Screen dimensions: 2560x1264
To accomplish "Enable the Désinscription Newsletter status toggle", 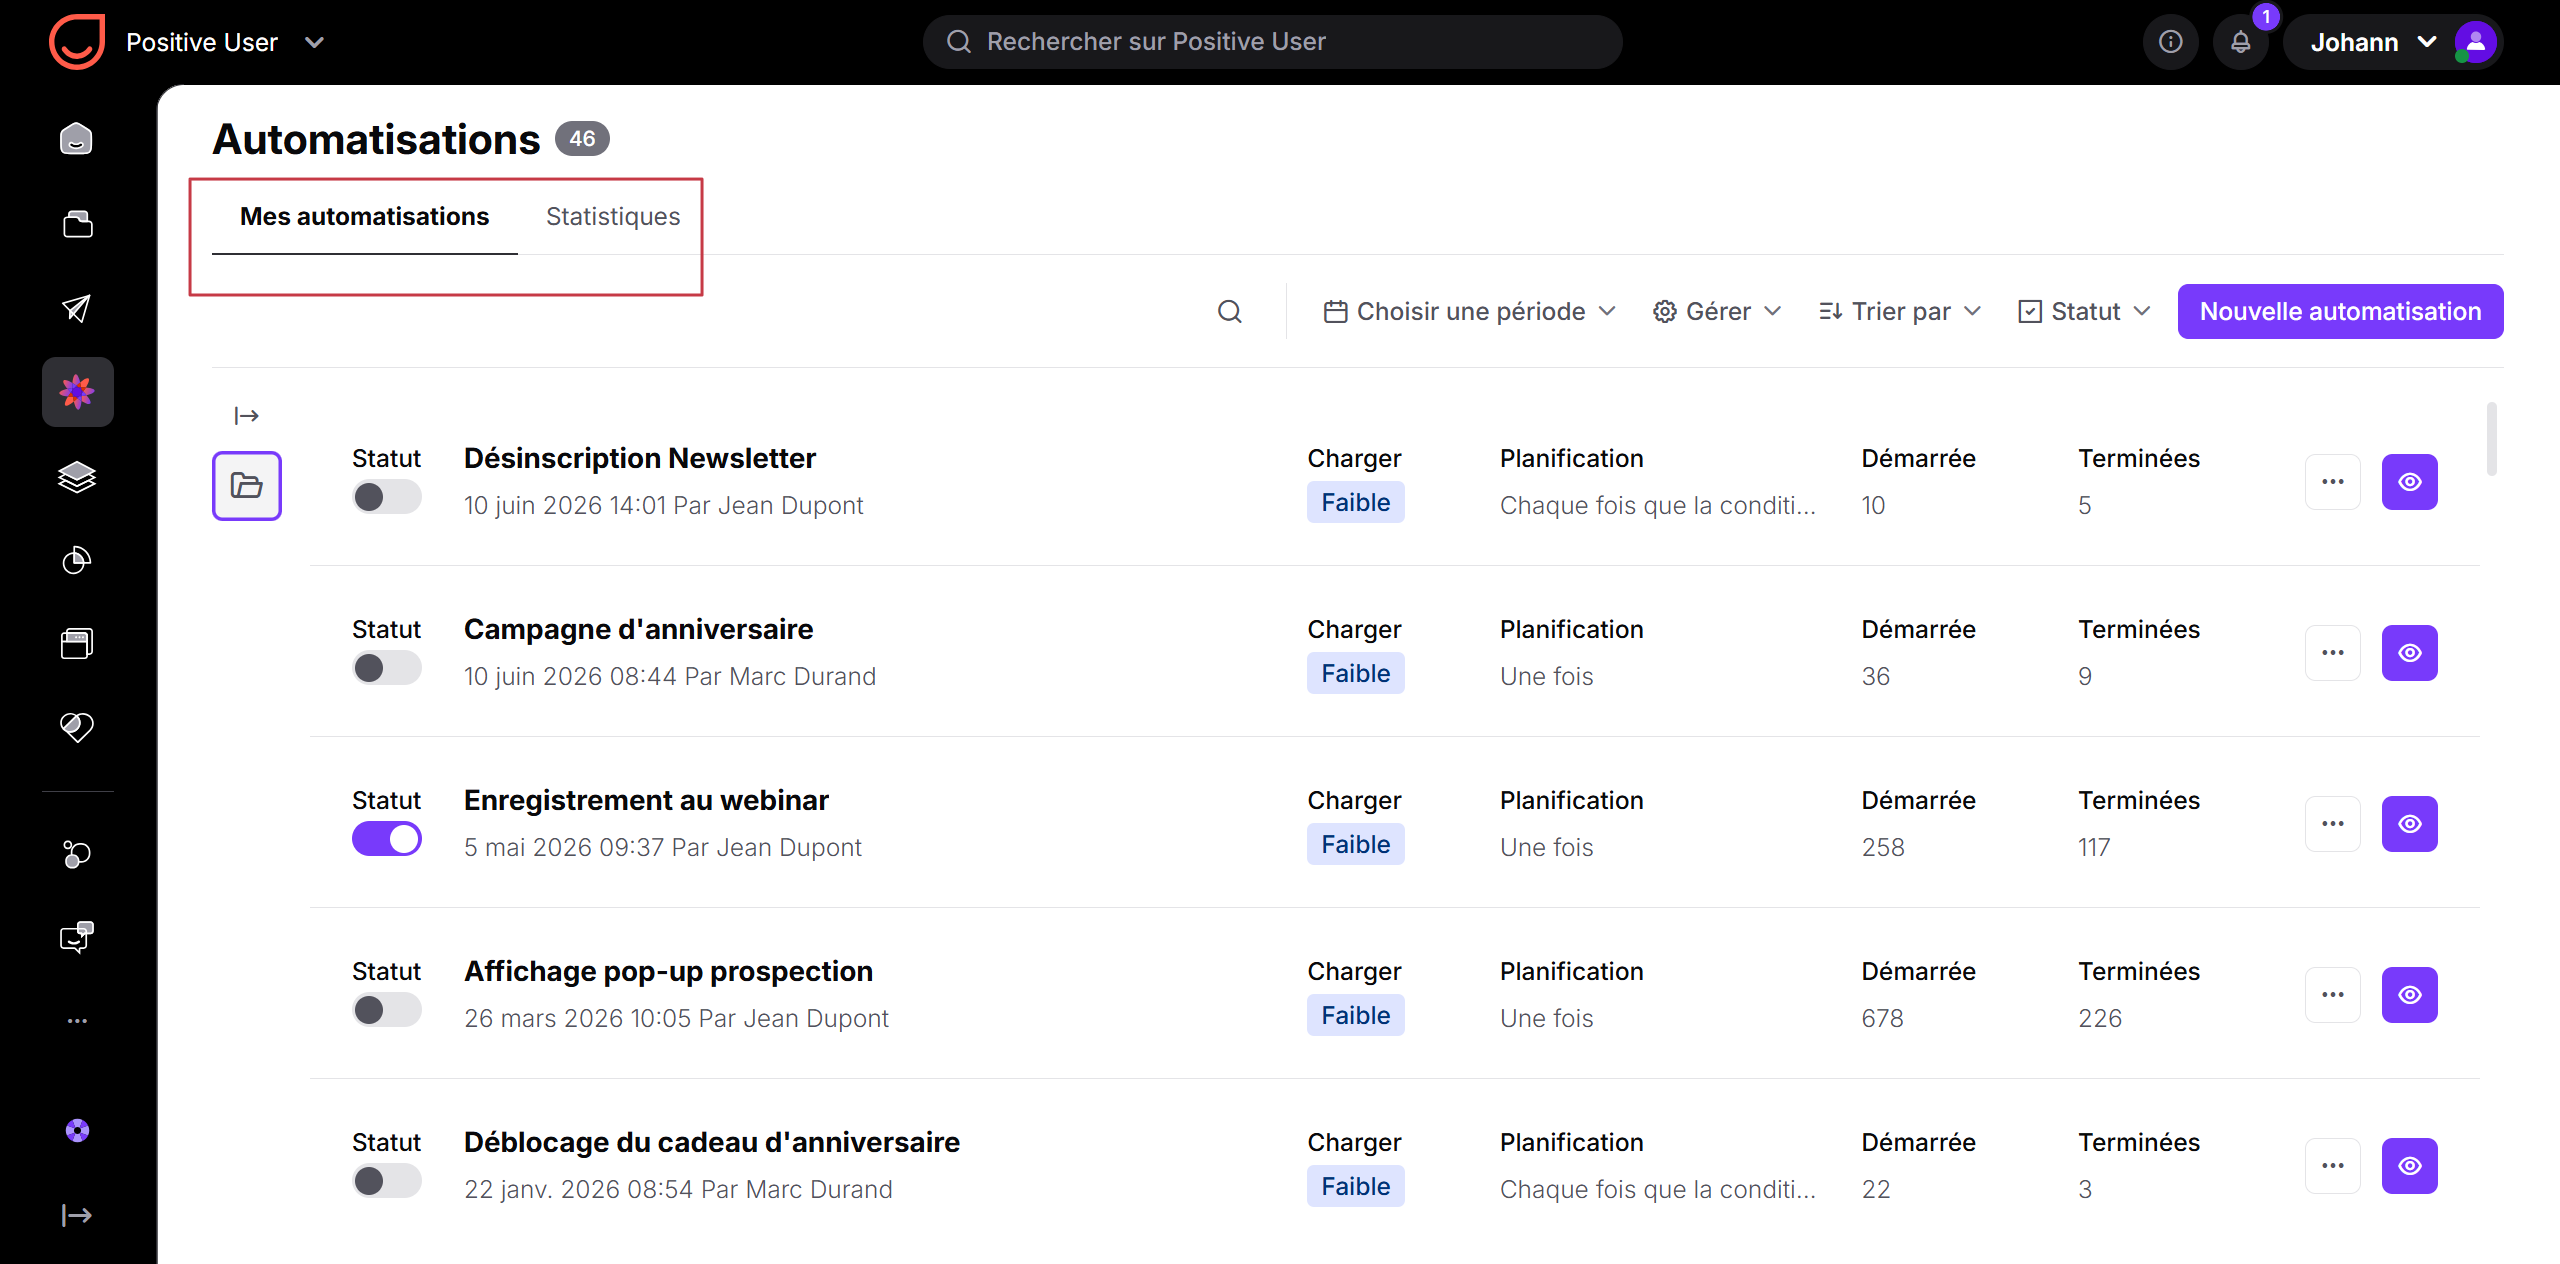I will click(387, 497).
